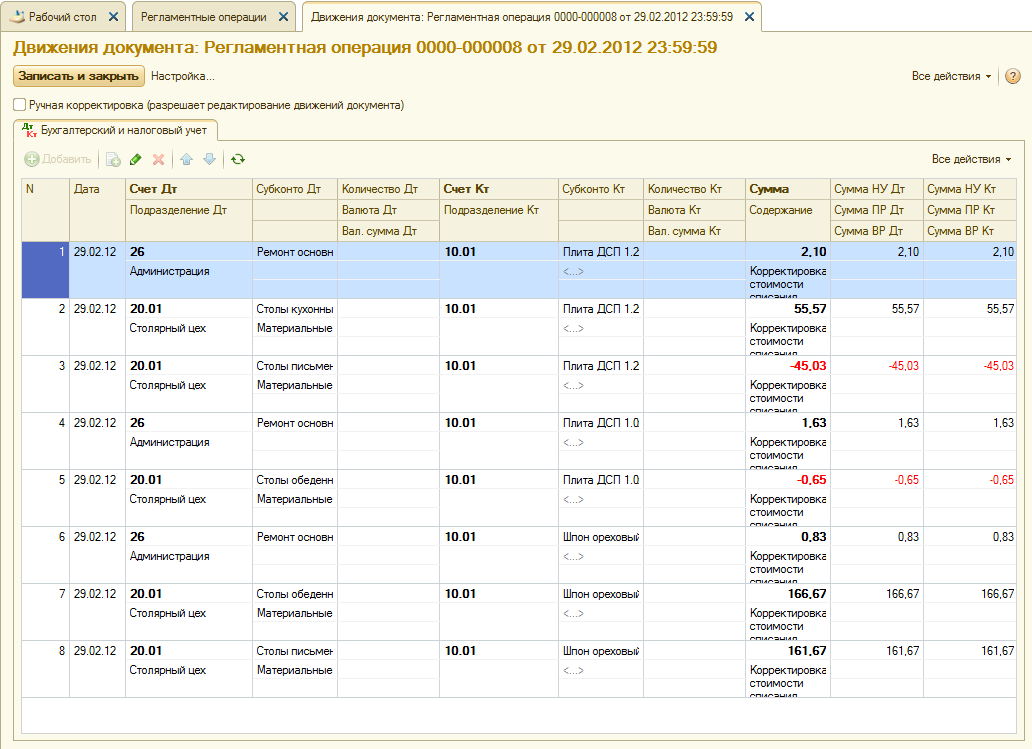The height and width of the screenshot is (749, 1032).
Task: Open the Бухгалтерский и налоговый учет tab
Action: (x=116, y=130)
